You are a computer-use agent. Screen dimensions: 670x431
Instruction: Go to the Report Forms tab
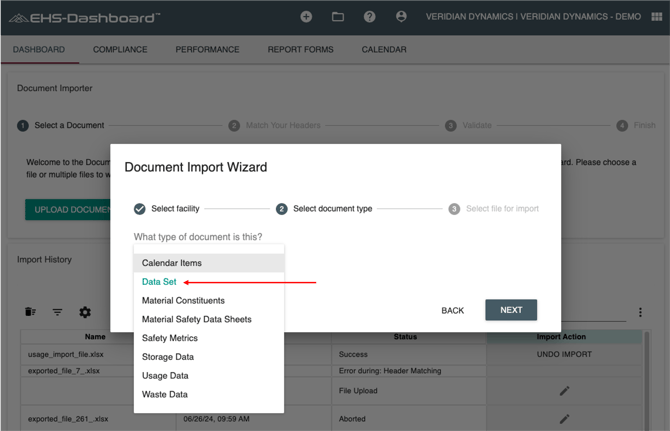click(300, 49)
